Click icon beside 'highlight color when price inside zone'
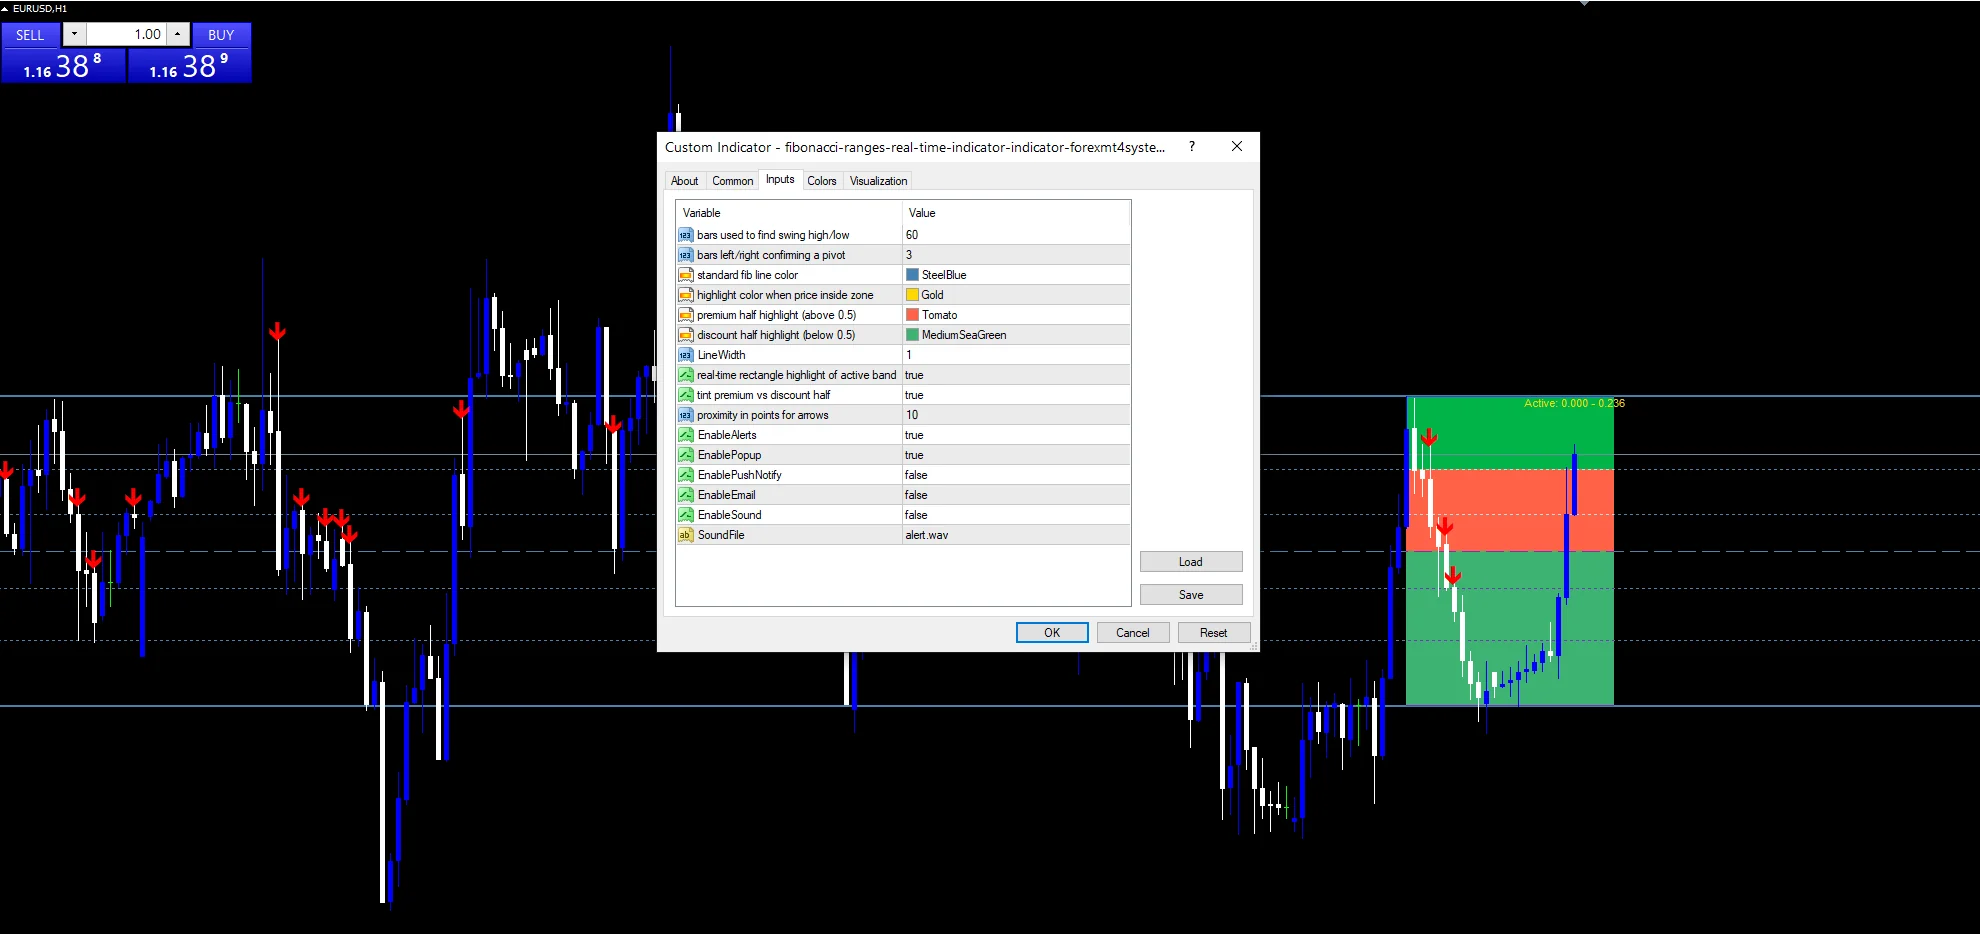Viewport: 1980px width, 934px height. (685, 295)
